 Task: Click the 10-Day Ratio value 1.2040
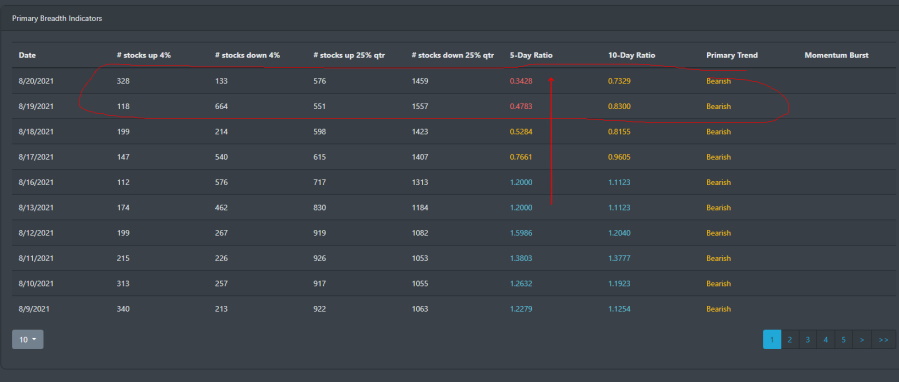619,233
